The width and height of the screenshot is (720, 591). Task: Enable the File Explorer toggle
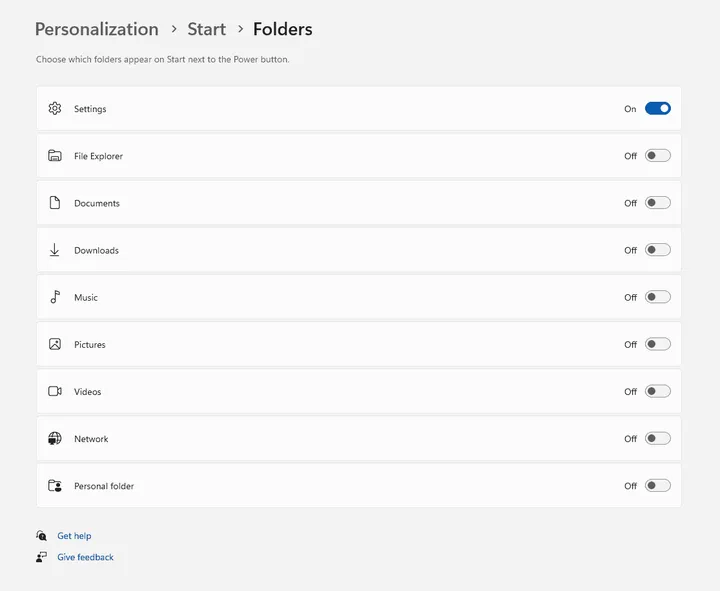[657, 156]
